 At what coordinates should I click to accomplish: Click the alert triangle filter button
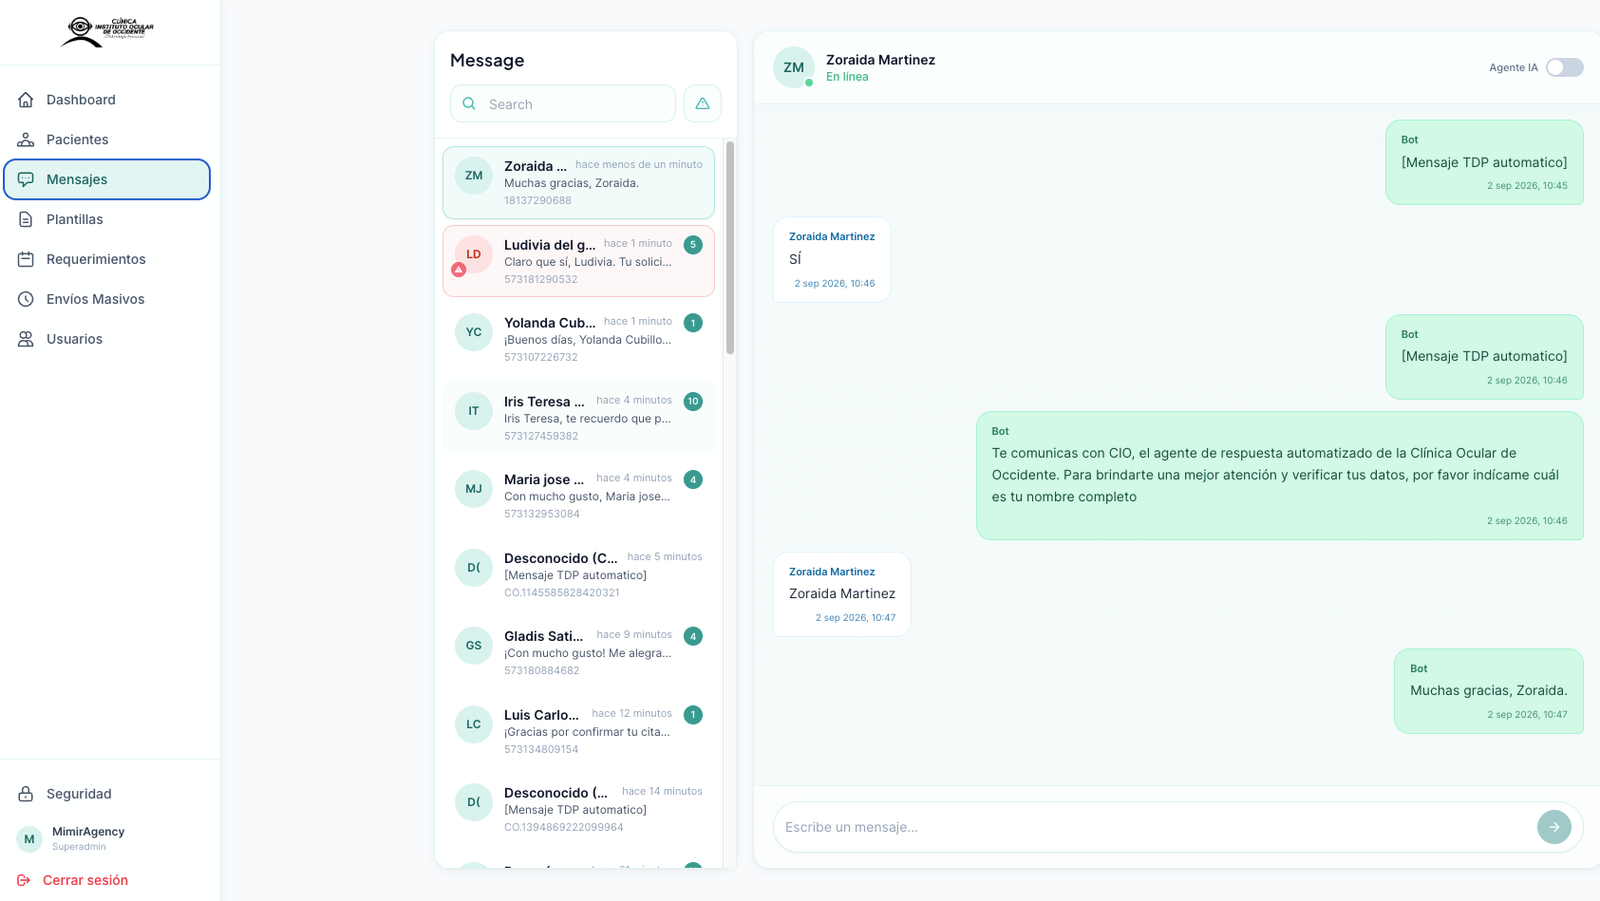(x=702, y=104)
